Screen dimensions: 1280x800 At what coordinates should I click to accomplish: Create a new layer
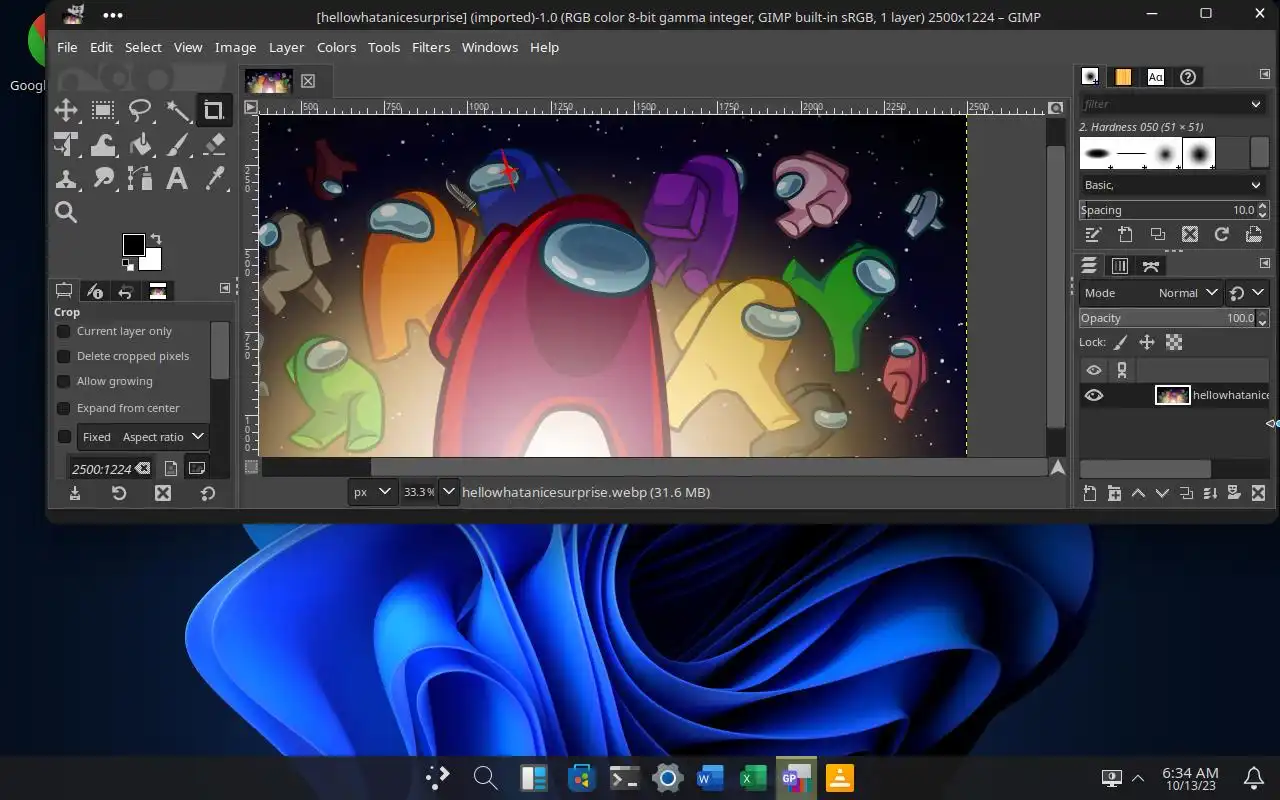1090,493
